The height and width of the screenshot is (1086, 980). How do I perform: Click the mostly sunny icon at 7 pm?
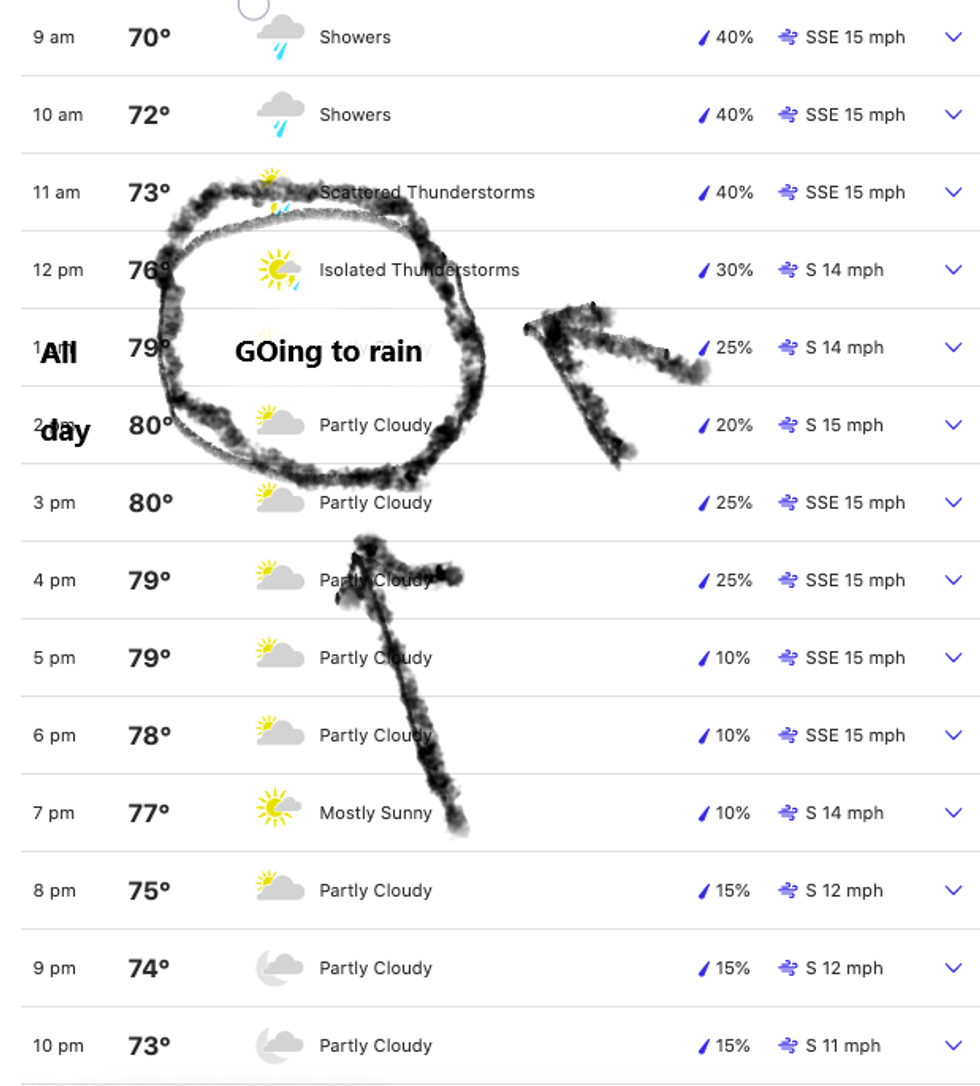[279, 808]
